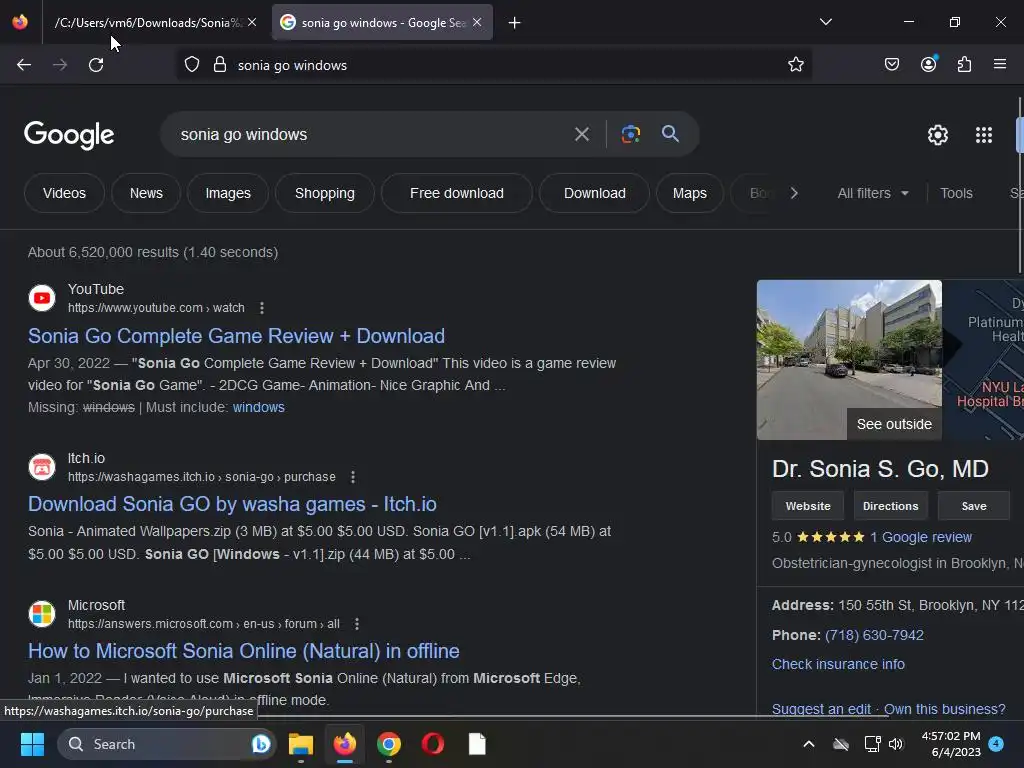Focus the Google search input field
This screenshot has height=768, width=1024.
pos(372,135)
